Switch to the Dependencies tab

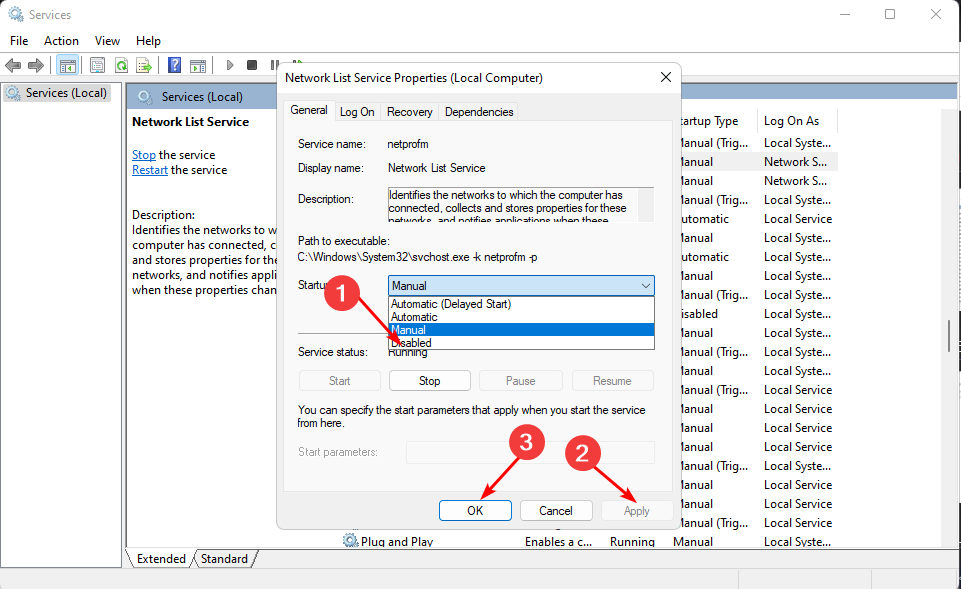click(x=479, y=112)
